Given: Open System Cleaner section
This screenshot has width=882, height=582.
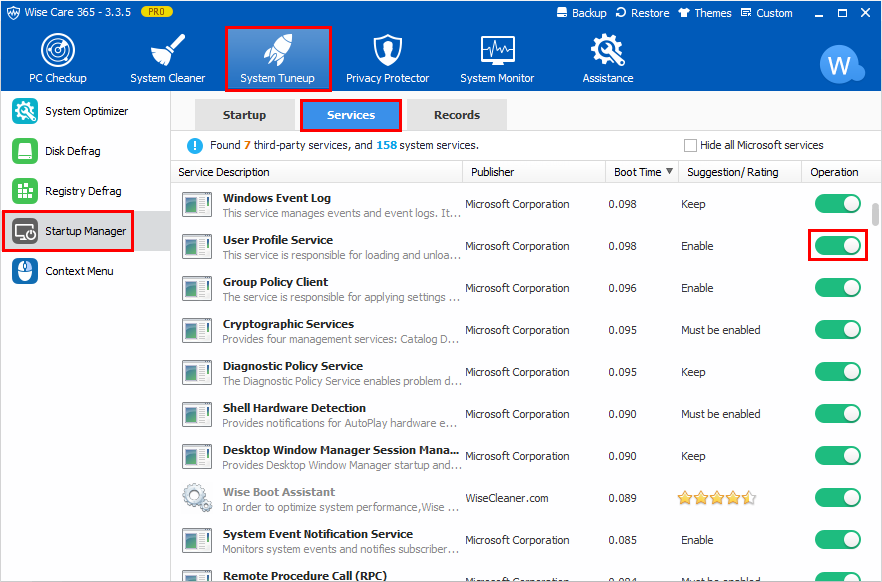Looking at the screenshot, I should [x=168, y=58].
